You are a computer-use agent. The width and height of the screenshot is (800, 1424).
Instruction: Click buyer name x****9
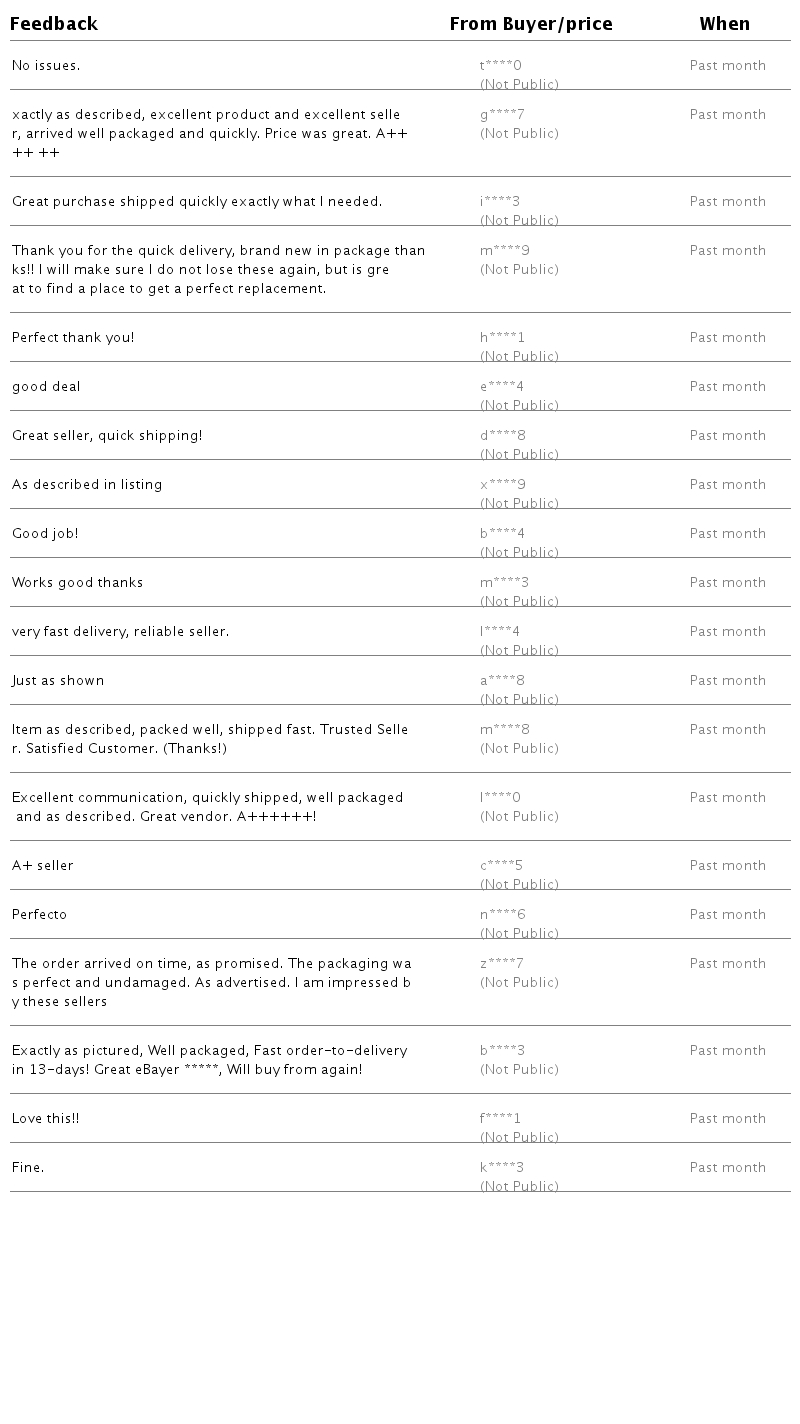(x=503, y=485)
